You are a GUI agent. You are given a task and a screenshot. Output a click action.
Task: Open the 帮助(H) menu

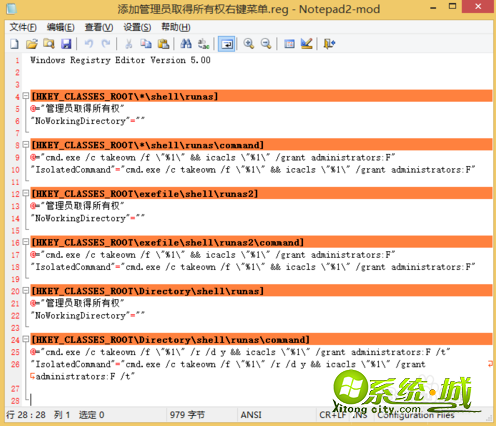pyautogui.click(x=176, y=27)
